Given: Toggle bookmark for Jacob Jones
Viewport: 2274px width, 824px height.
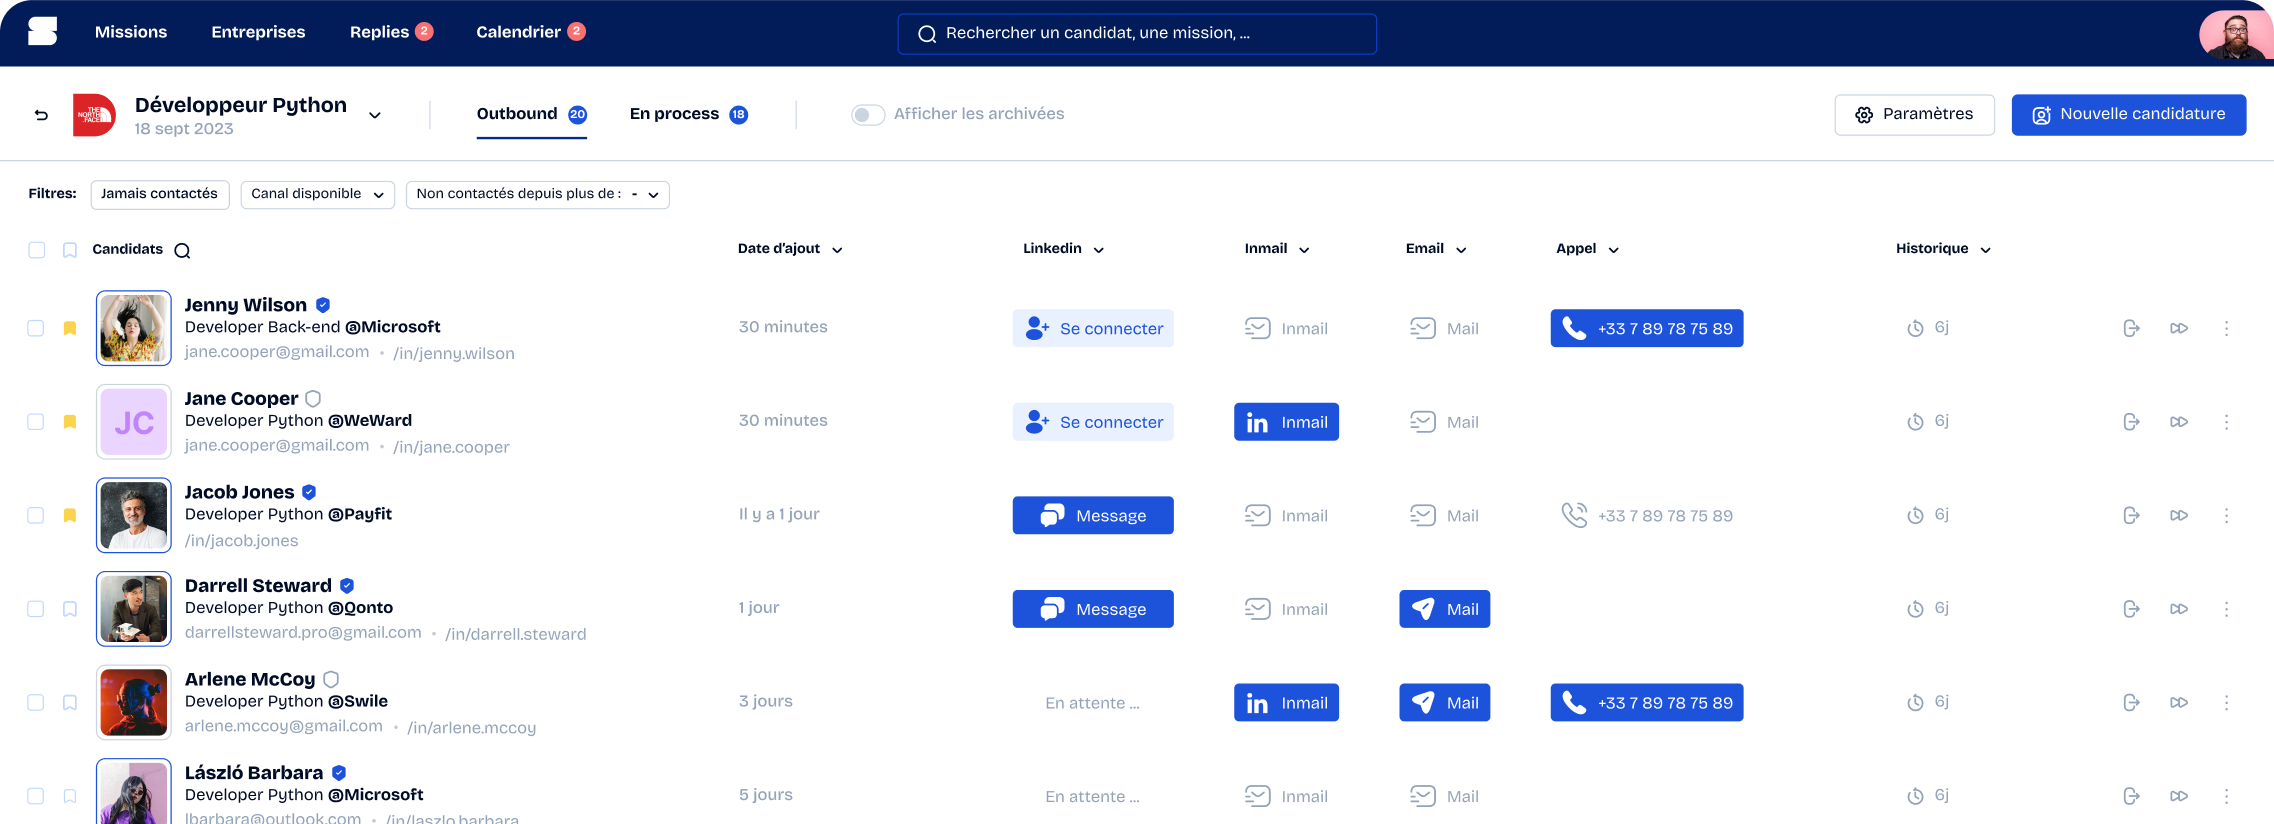Looking at the screenshot, I should coord(70,515).
